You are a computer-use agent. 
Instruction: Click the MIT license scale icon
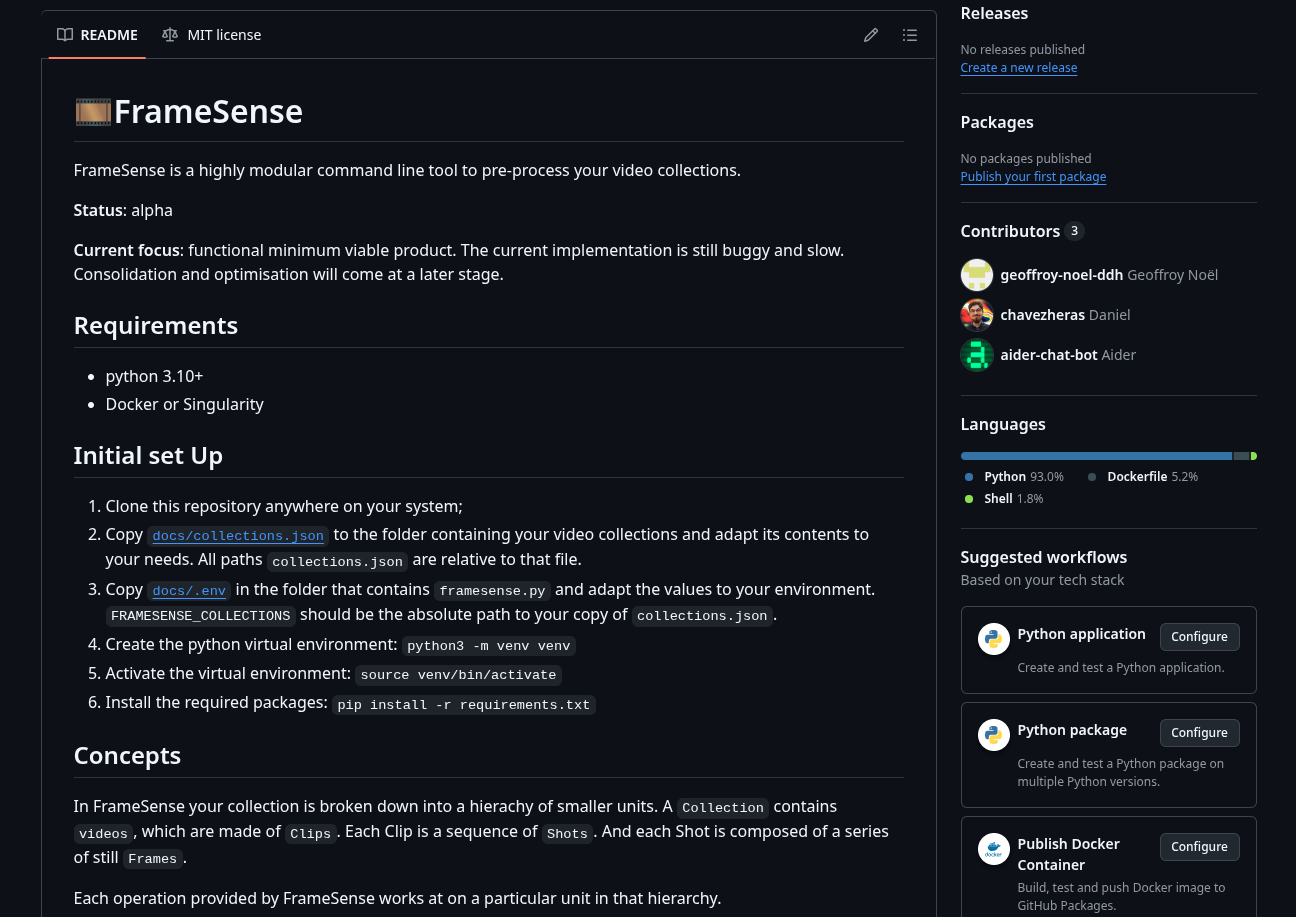(x=170, y=35)
